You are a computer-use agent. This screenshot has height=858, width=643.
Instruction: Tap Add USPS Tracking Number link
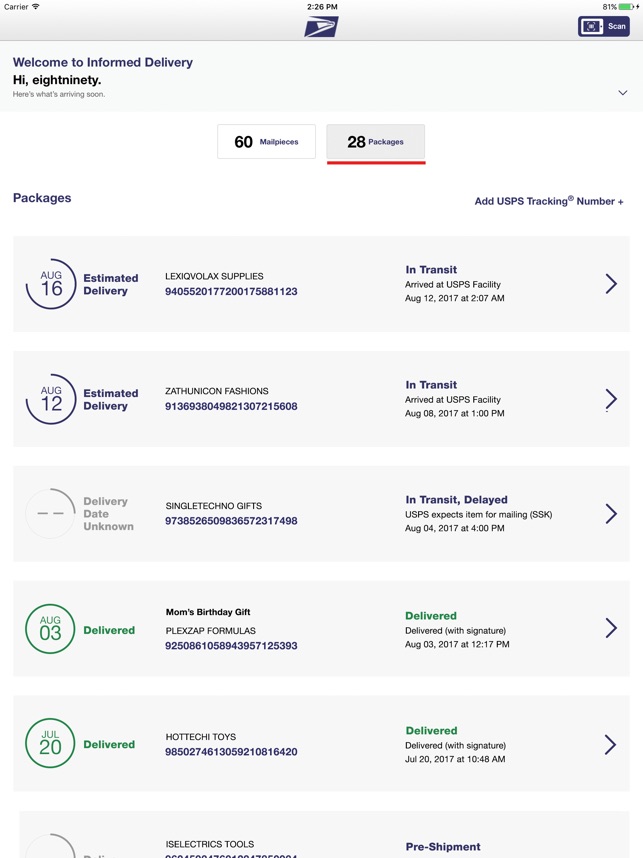point(548,201)
